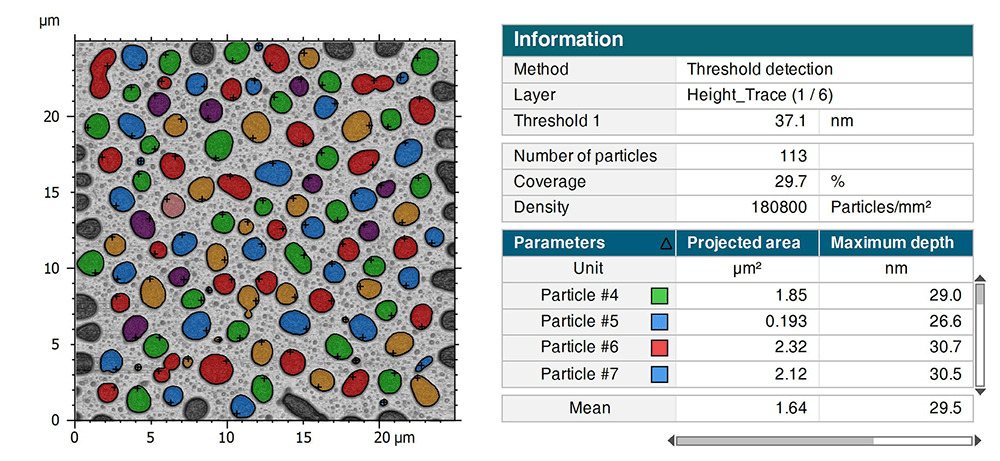Click the vertical scrollbar thumb beside the particle table
Image resolution: width=1000 pixels, height=461 pixels.
tap(980, 295)
